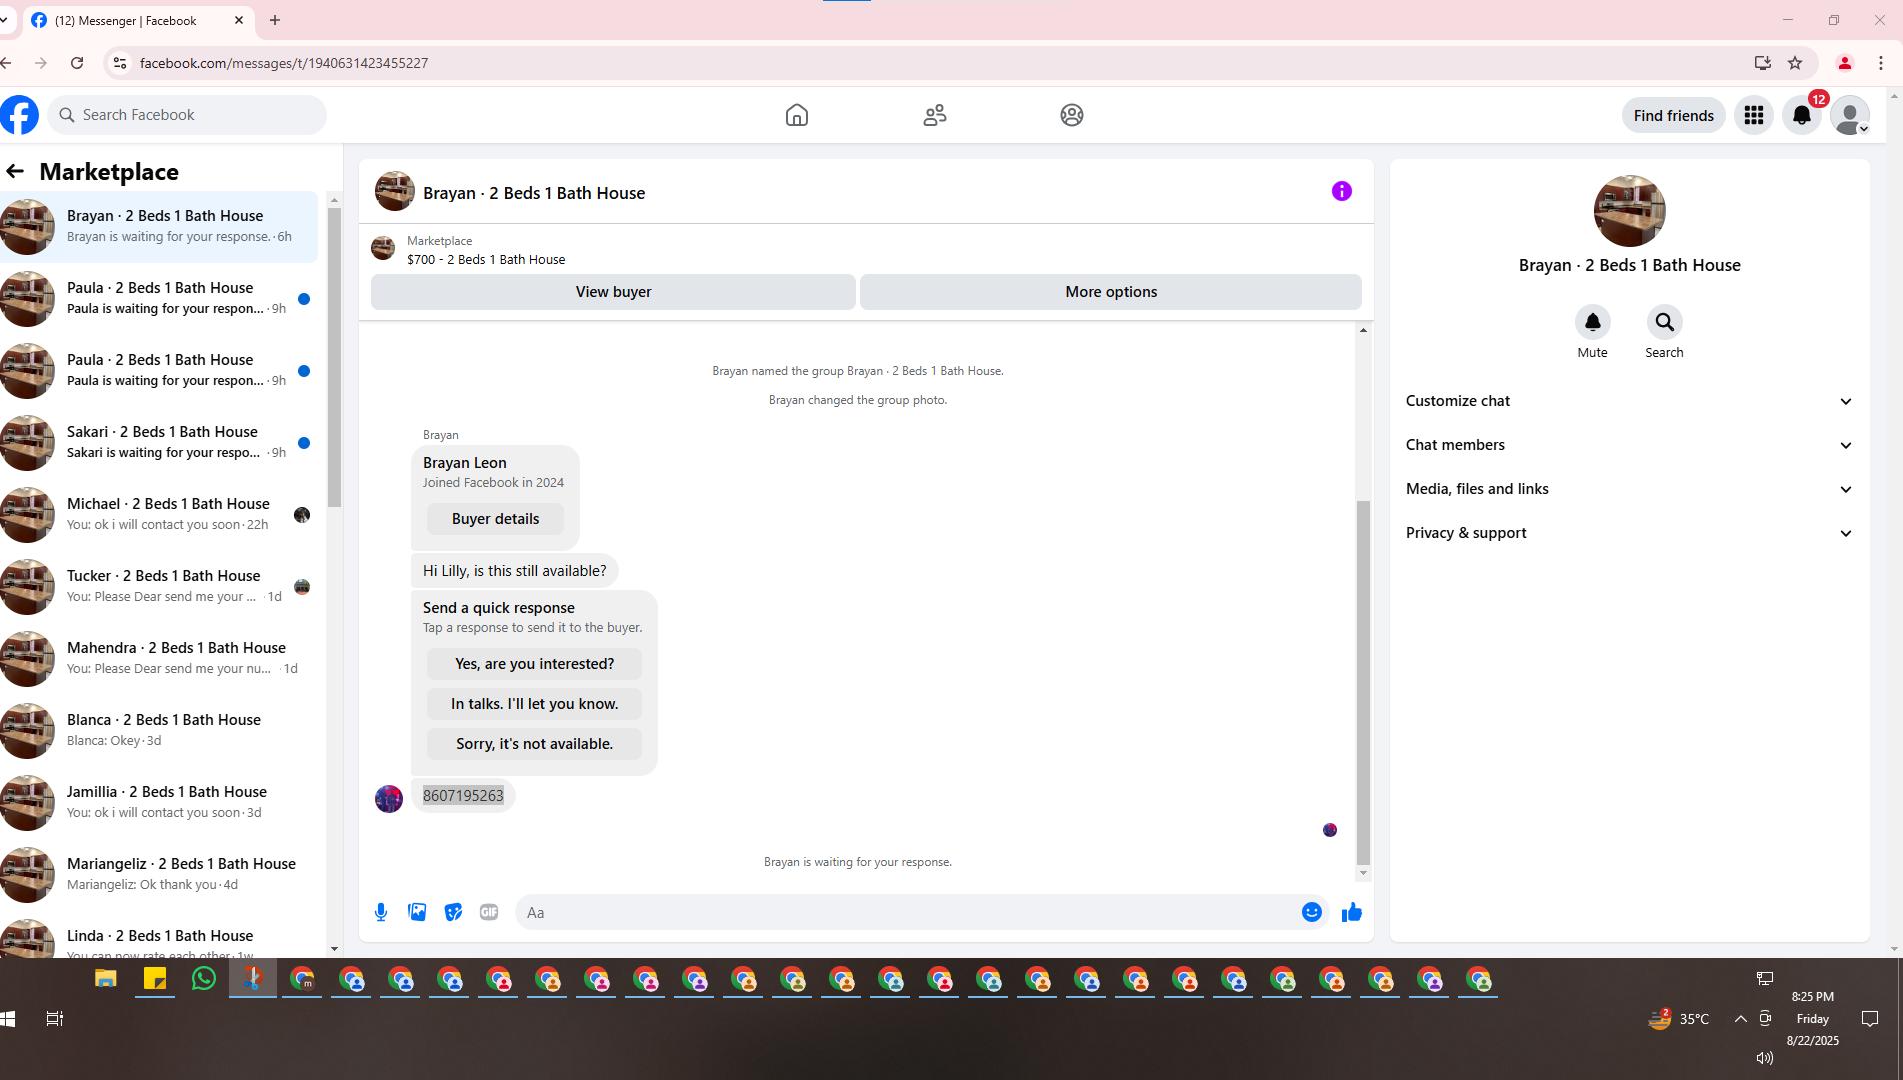Choose a sticker icon
Image resolution: width=1903 pixels, height=1080 pixels.
(453, 912)
